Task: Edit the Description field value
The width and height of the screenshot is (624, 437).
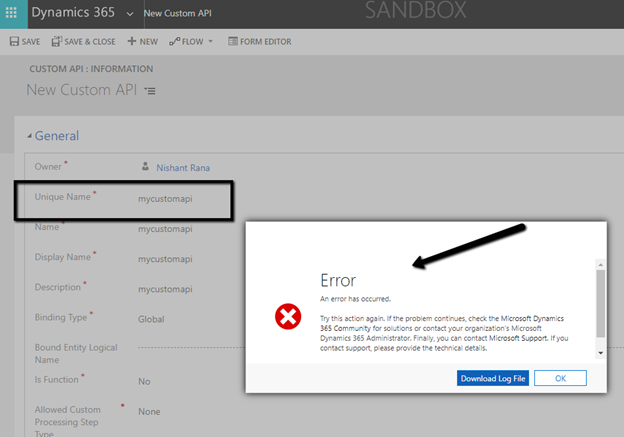Action: pyautogui.click(x=165, y=289)
